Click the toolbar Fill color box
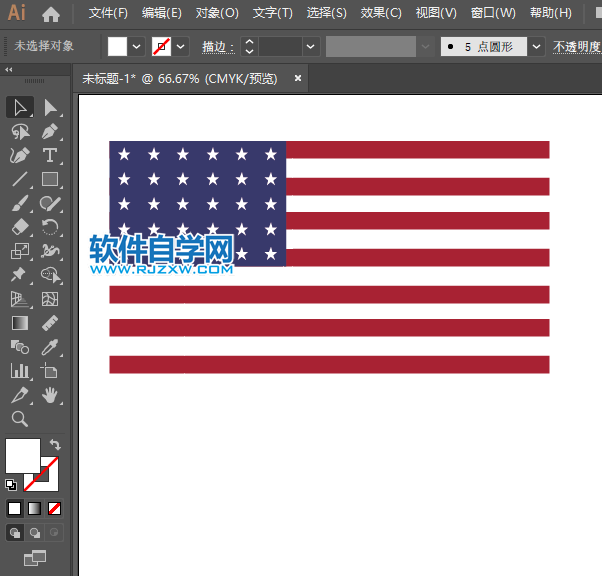This screenshot has height=576, width=602. 23,456
